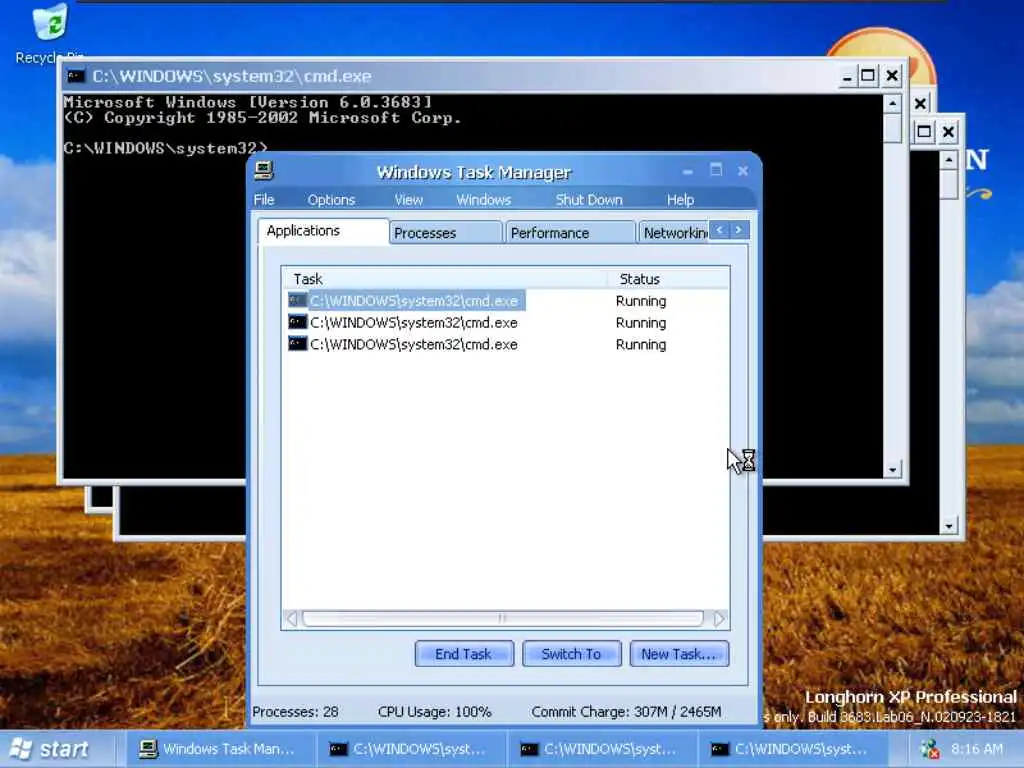Click icon of third cmd.exe task row
The height and width of the screenshot is (768, 1024).
tap(298, 344)
